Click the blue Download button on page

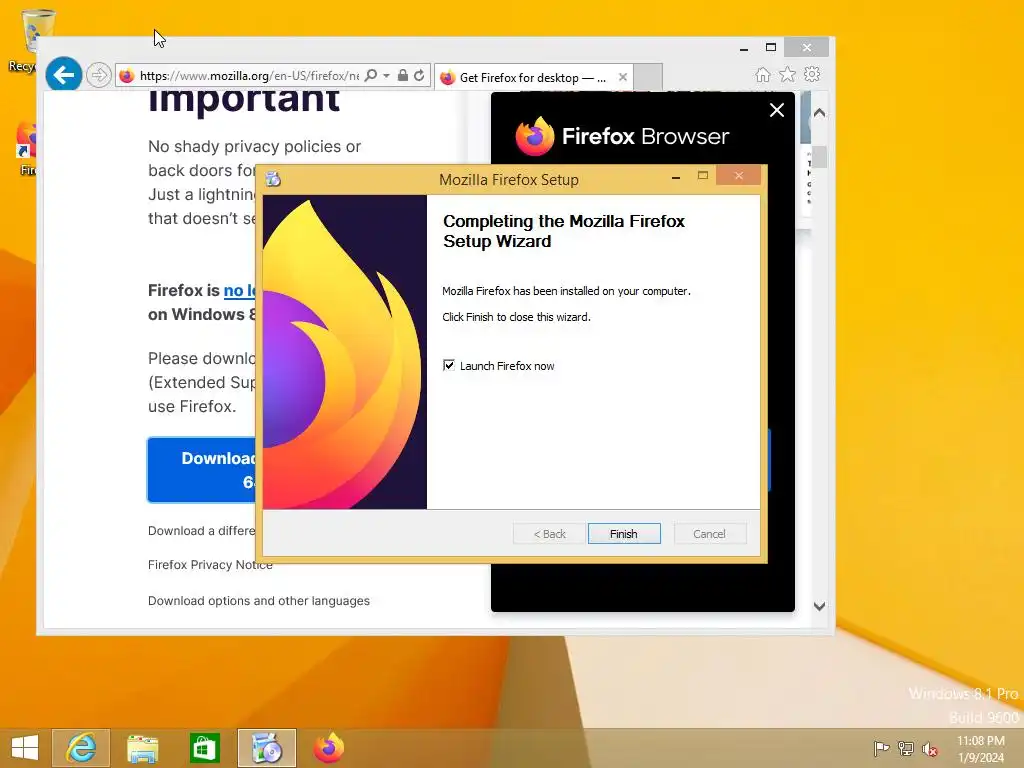click(x=202, y=470)
